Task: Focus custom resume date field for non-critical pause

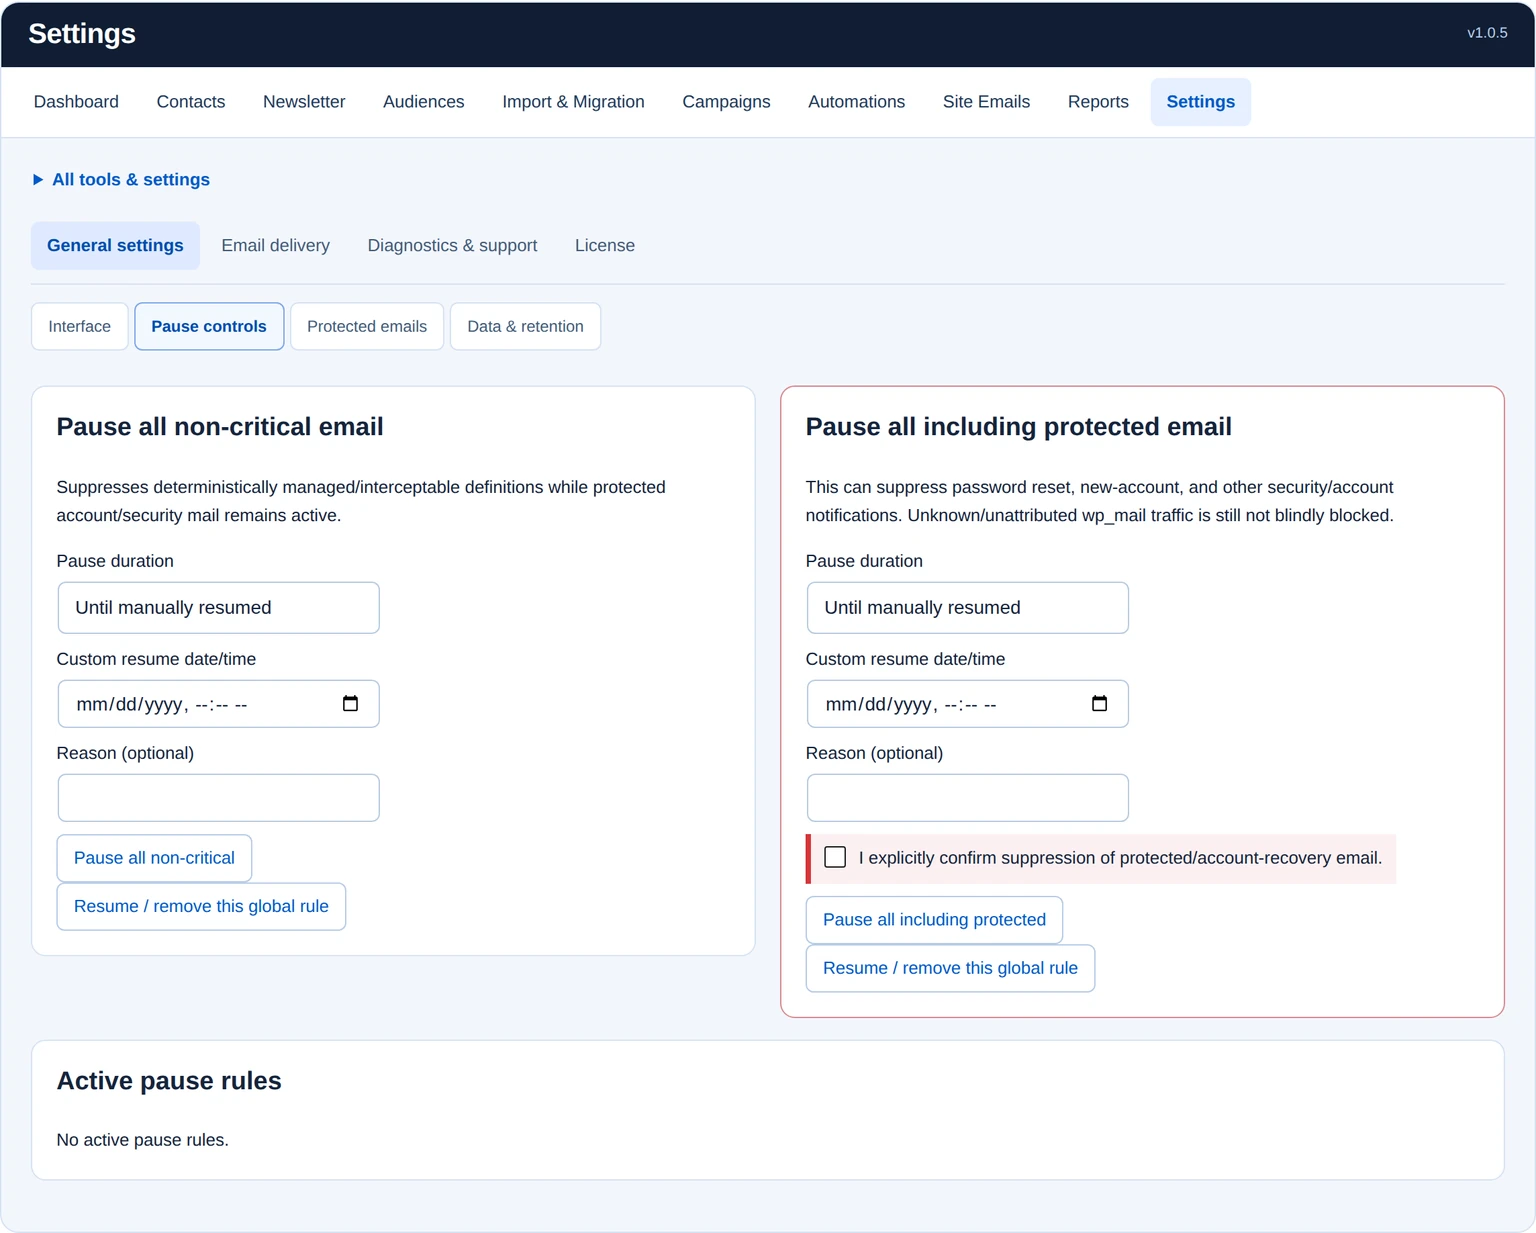Action: (218, 704)
